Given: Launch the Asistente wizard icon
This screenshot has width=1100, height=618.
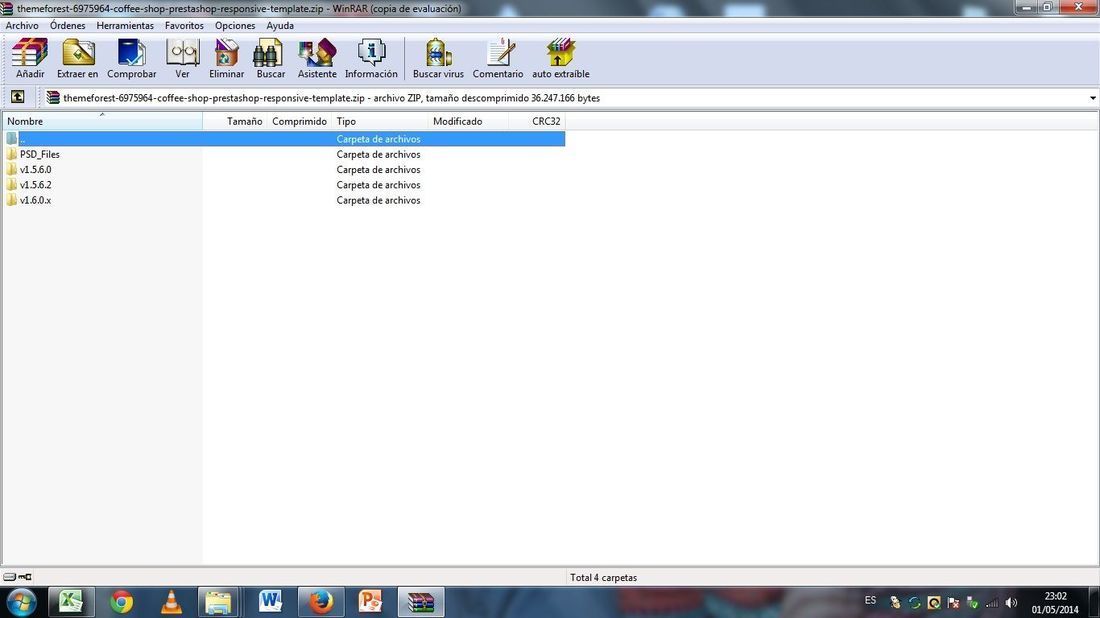Looking at the screenshot, I should click(x=317, y=59).
